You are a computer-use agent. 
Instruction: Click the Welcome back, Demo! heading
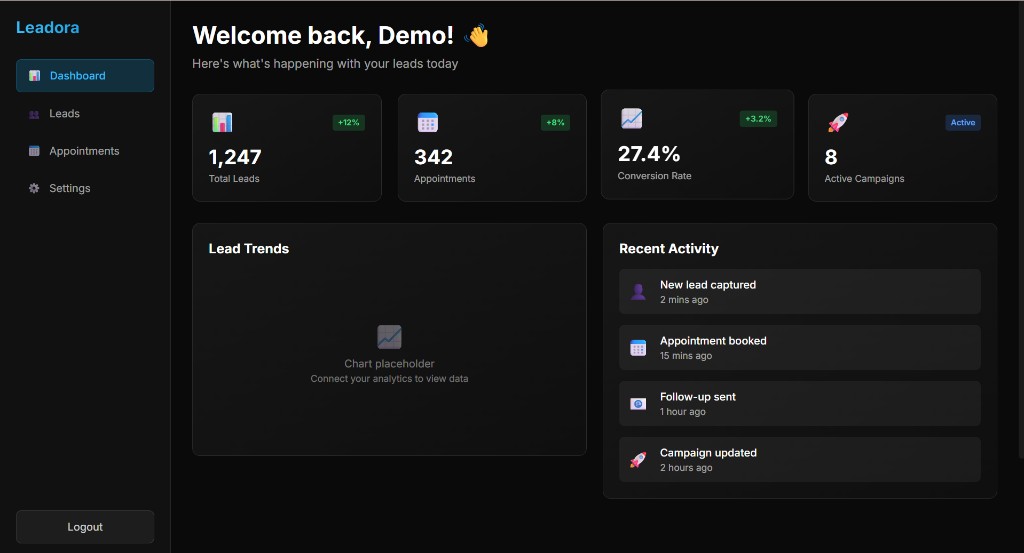pos(323,35)
